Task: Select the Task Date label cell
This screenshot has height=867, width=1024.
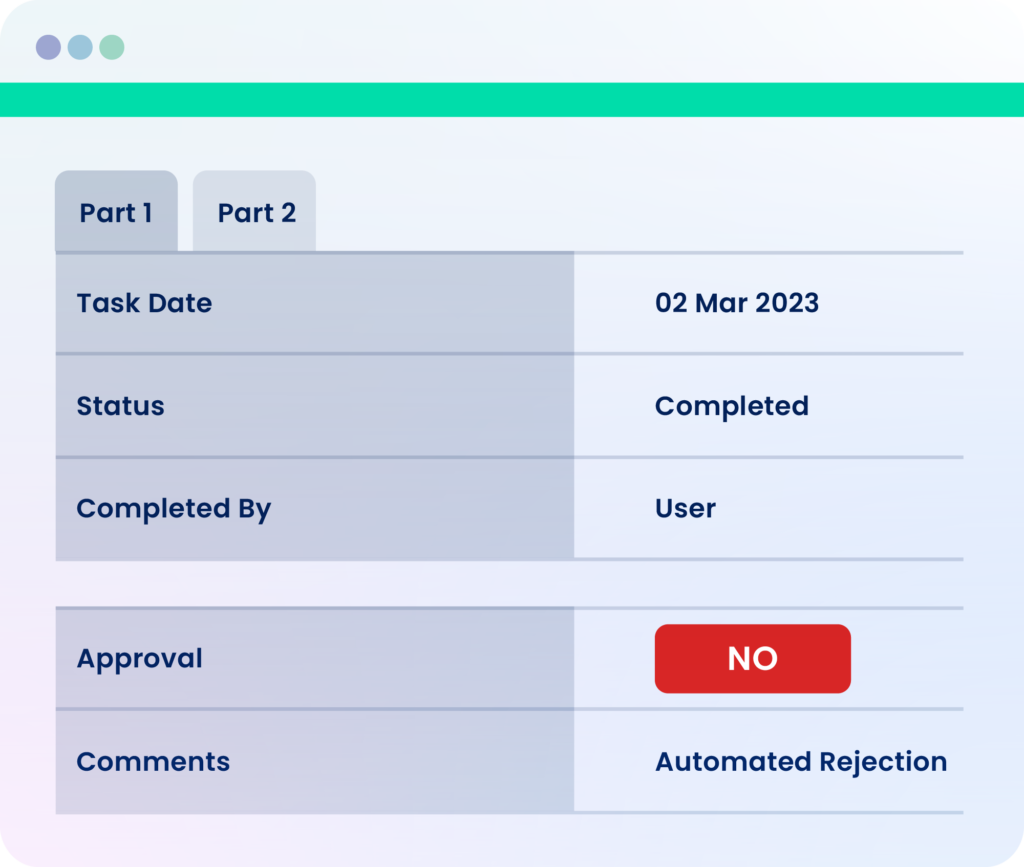Action: (315, 304)
